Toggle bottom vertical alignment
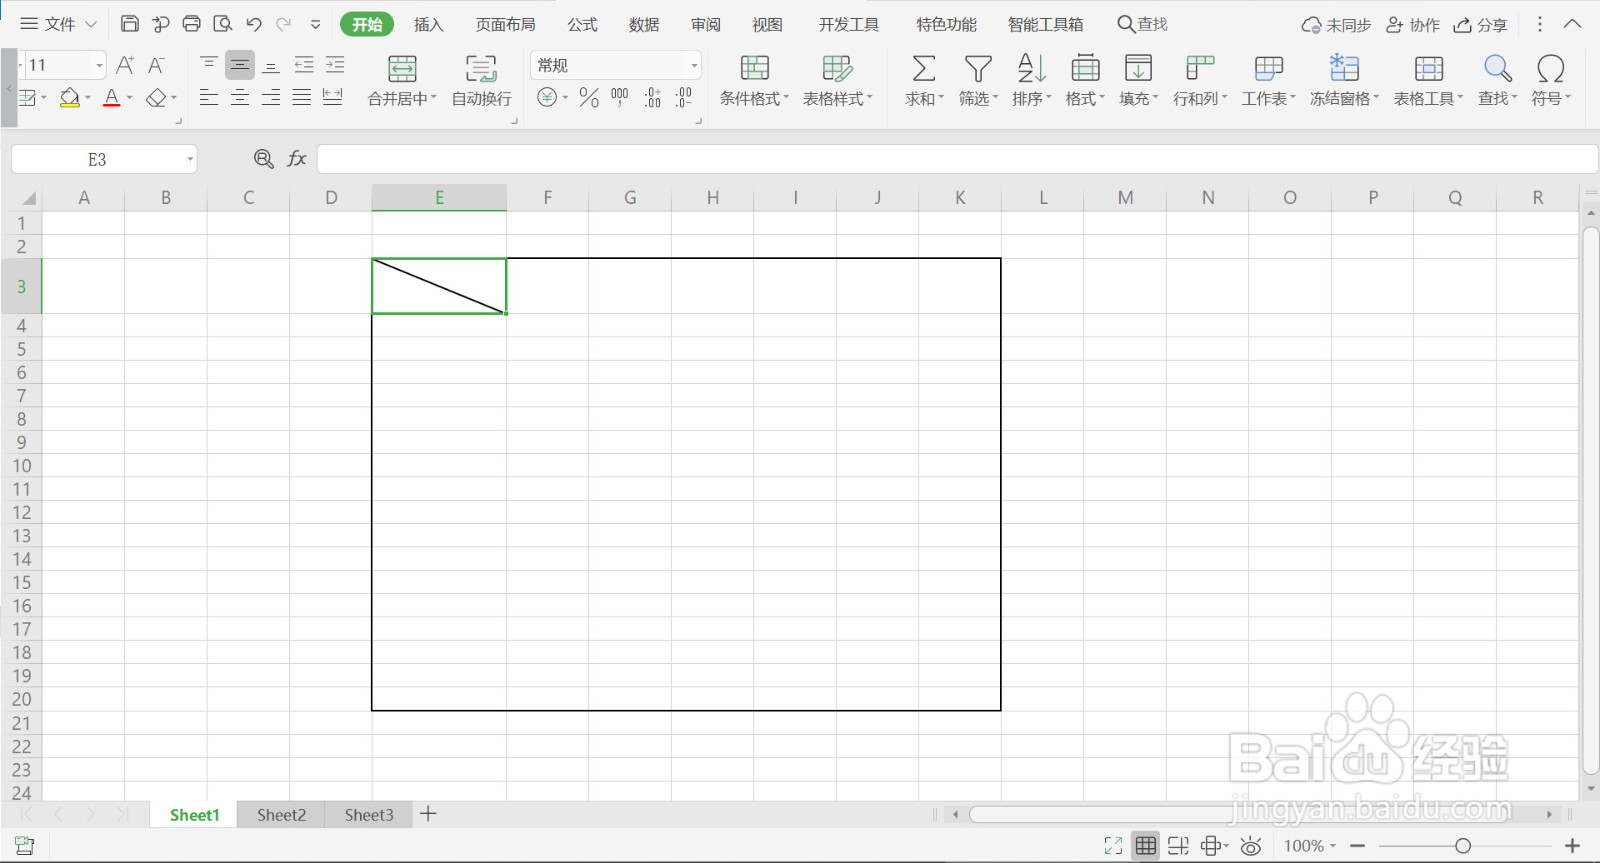The height and width of the screenshot is (863, 1600). [x=271, y=65]
